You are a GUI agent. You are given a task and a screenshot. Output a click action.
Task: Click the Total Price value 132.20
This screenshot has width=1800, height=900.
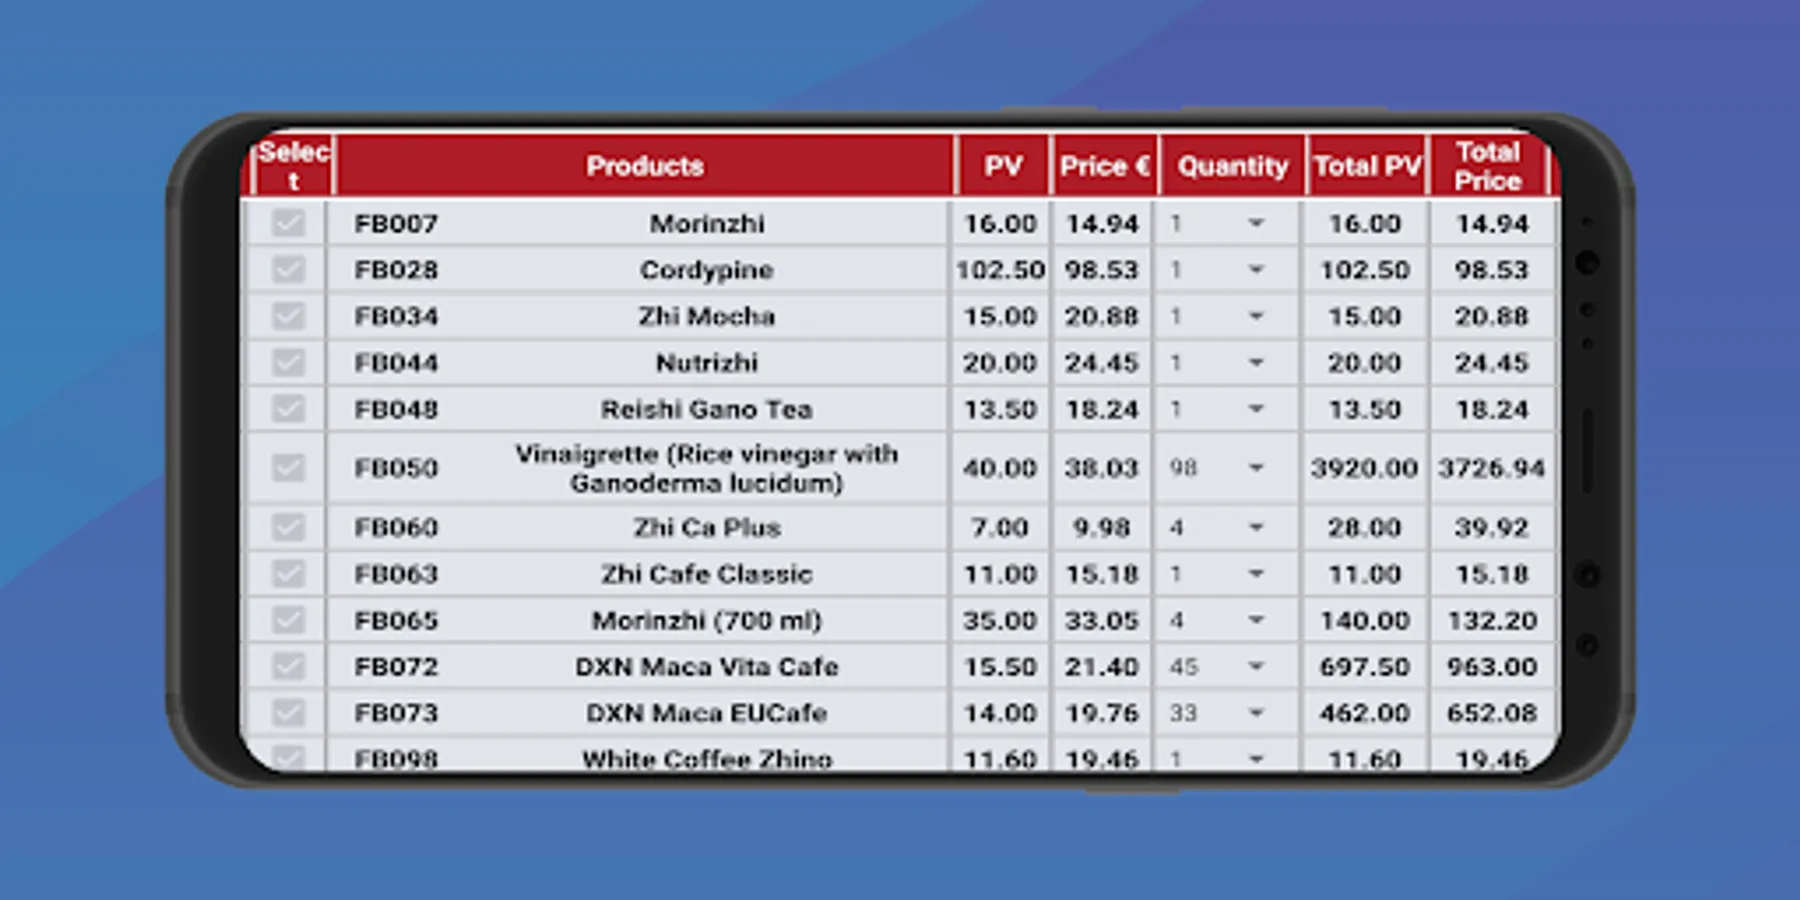tap(1492, 620)
